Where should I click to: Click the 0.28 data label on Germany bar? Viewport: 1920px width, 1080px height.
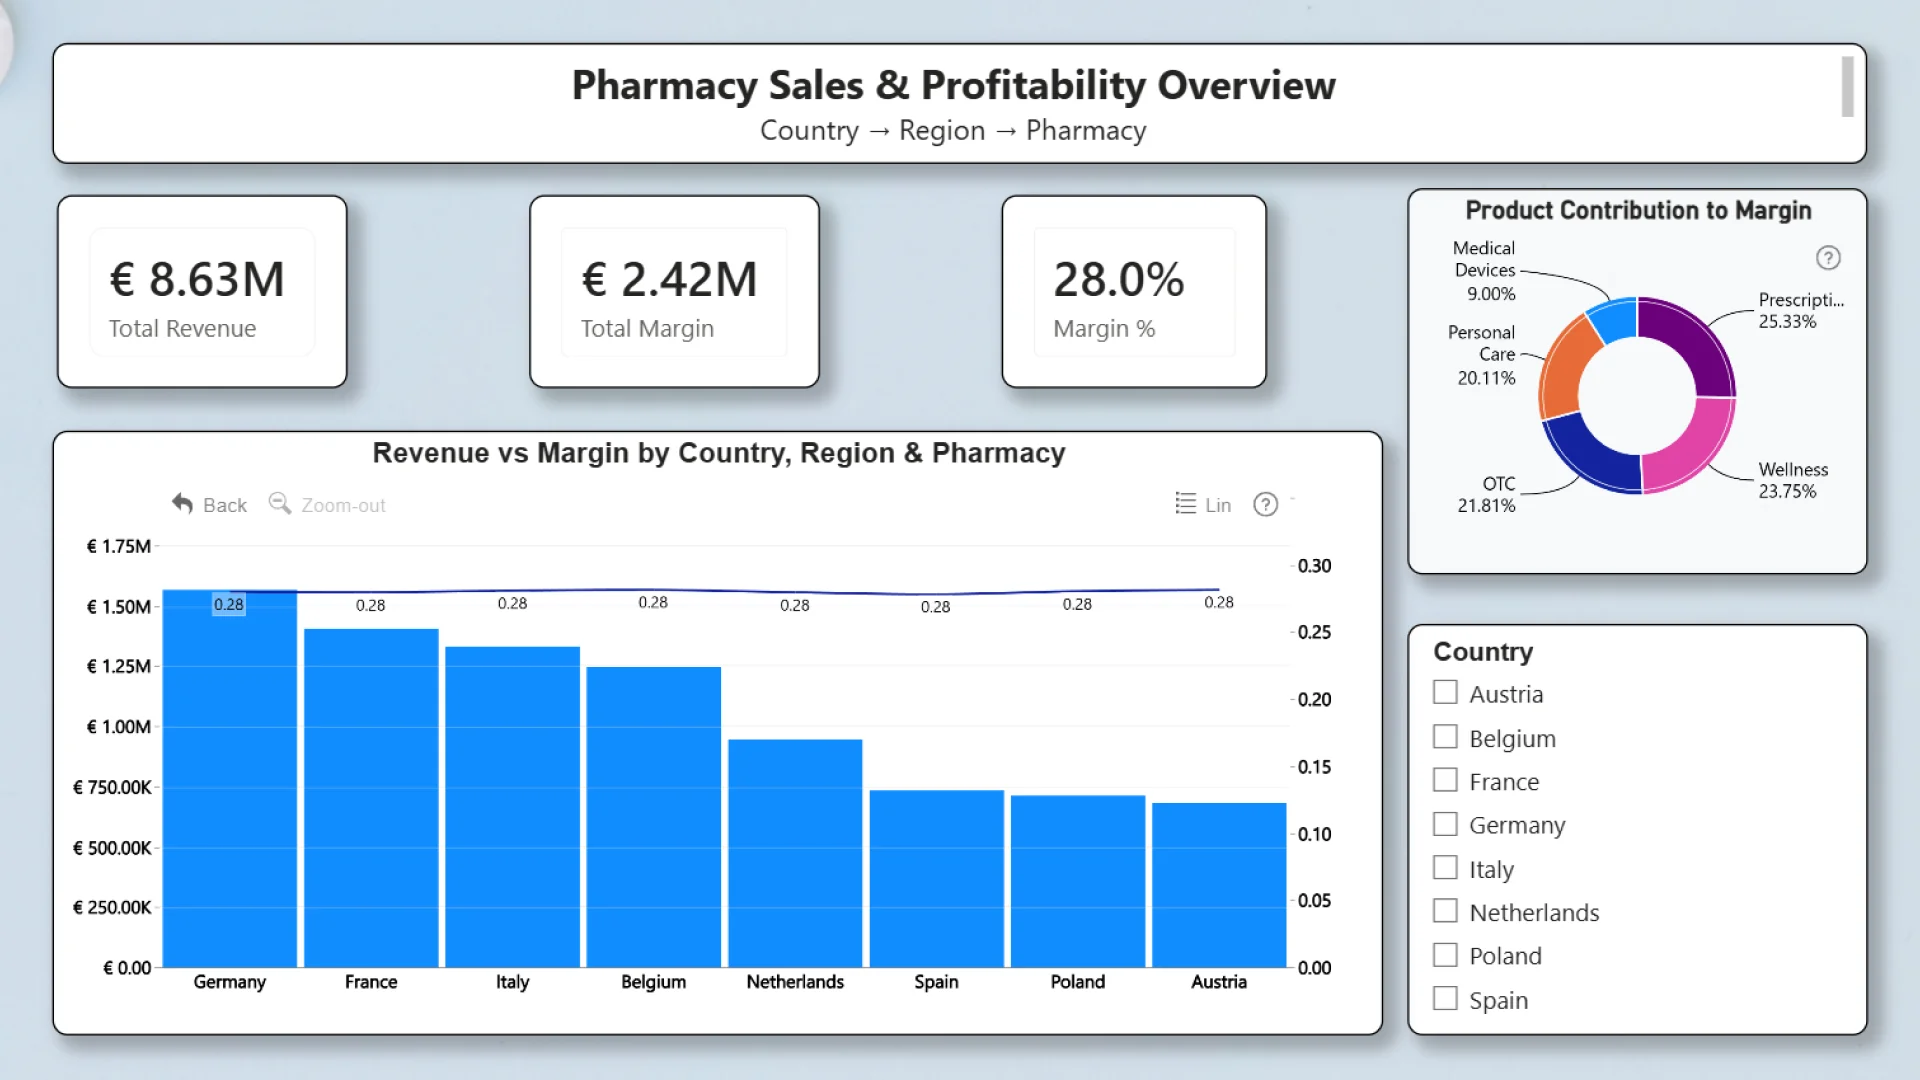(x=228, y=604)
